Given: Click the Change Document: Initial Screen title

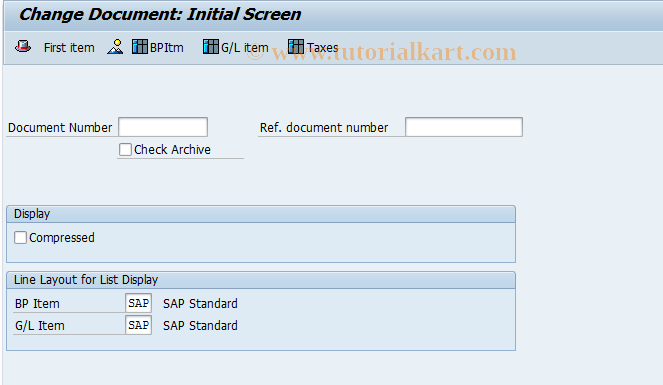Looking at the screenshot, I should click(x=160, y=14).
